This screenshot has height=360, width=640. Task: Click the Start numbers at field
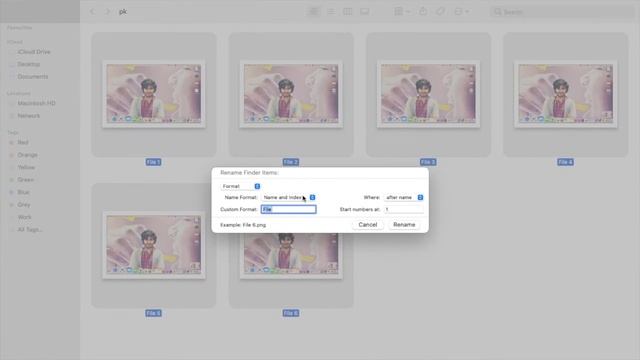click(x=404, y=209)
